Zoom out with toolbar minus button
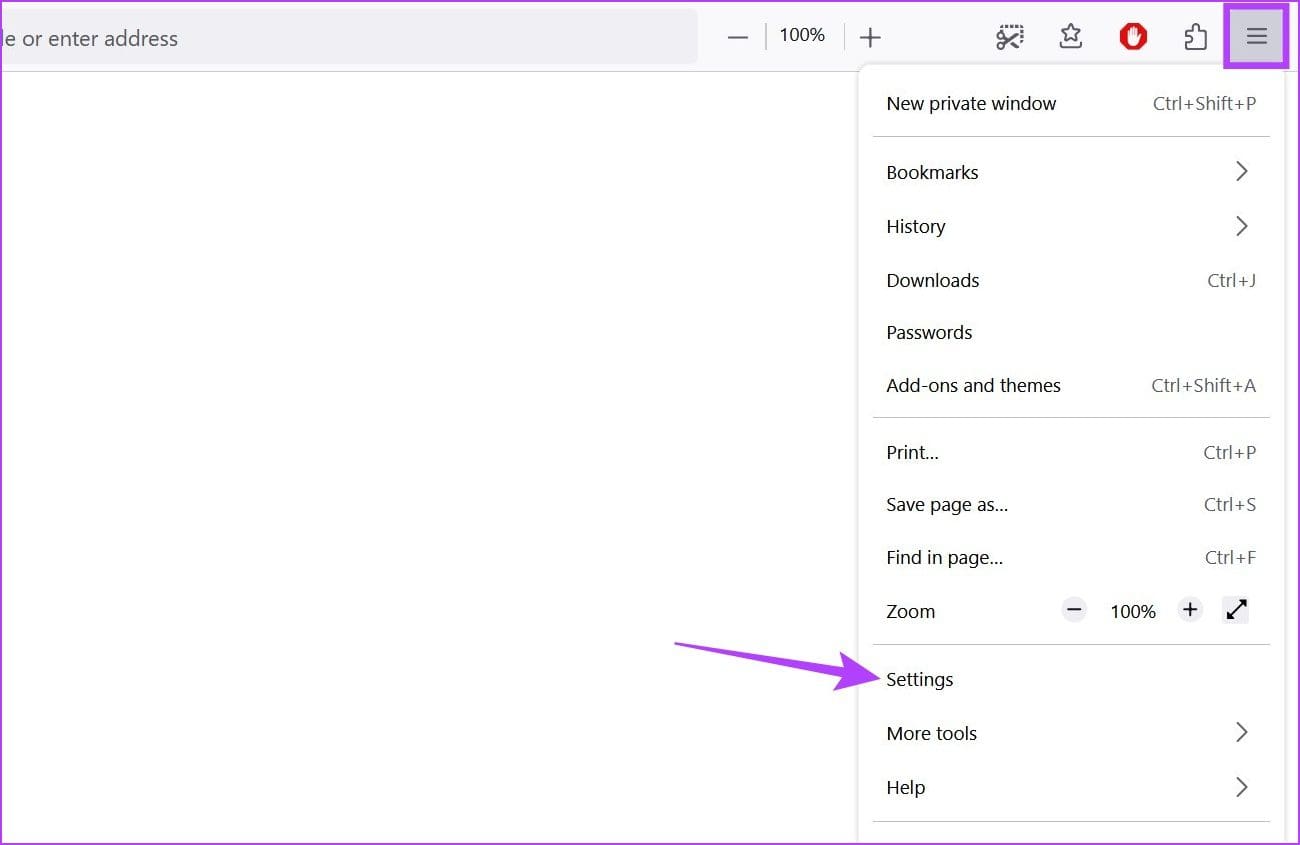1300x845 pixels. [738, 38]
